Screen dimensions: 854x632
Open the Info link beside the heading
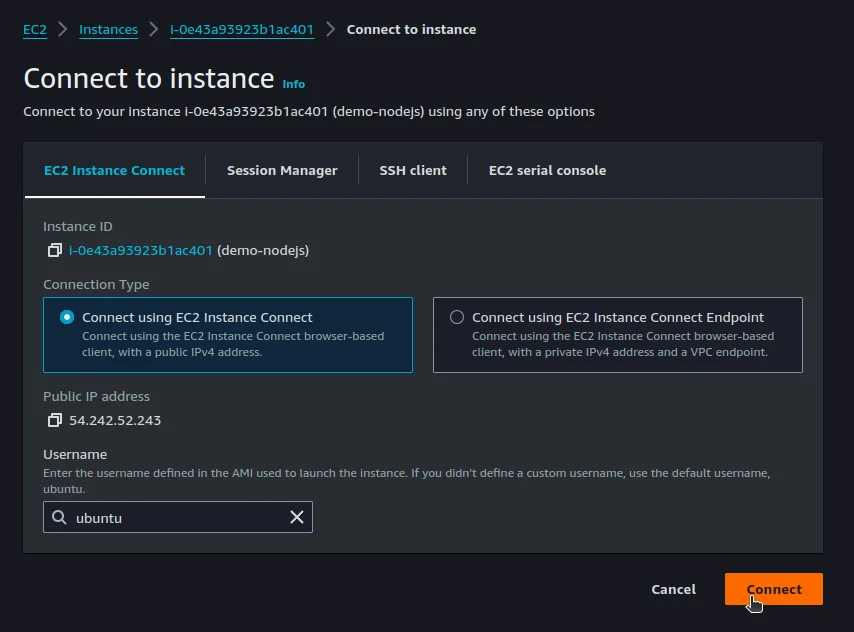[294, 84]
